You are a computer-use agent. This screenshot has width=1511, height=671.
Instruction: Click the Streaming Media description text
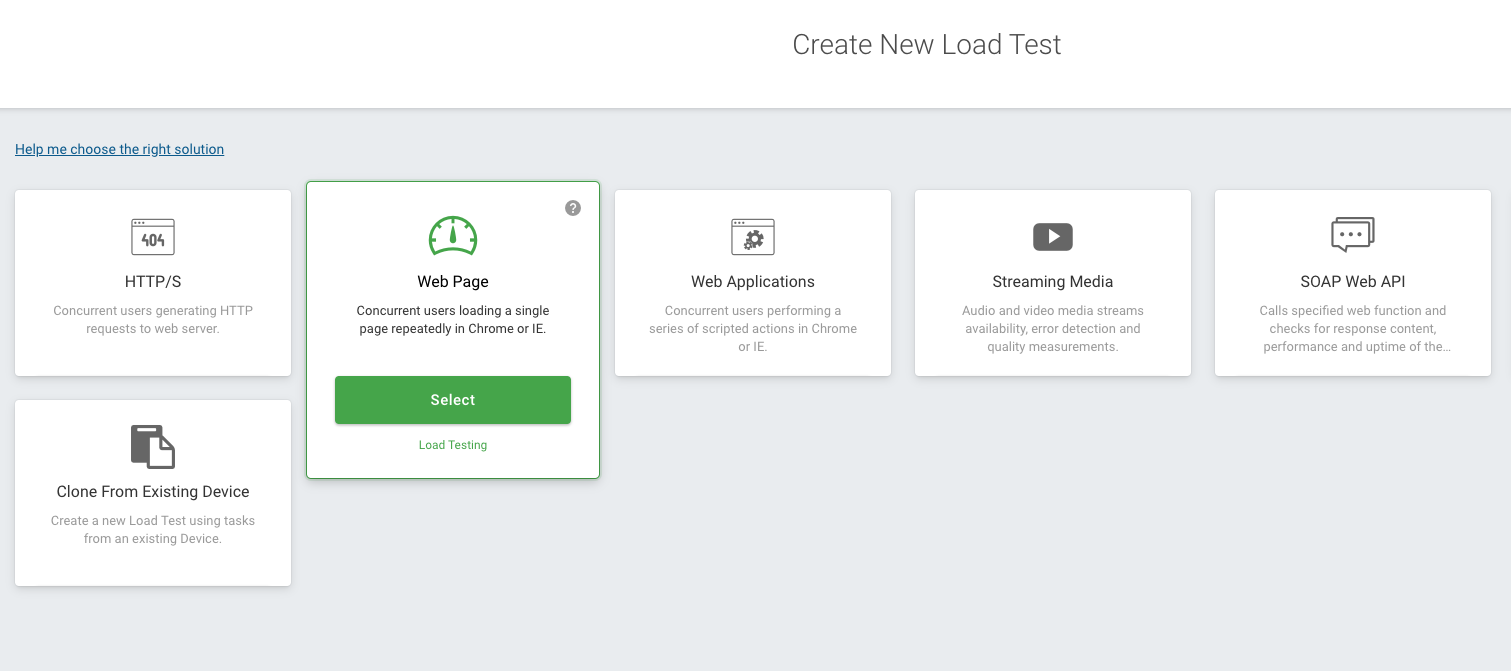pos(1053,329)
